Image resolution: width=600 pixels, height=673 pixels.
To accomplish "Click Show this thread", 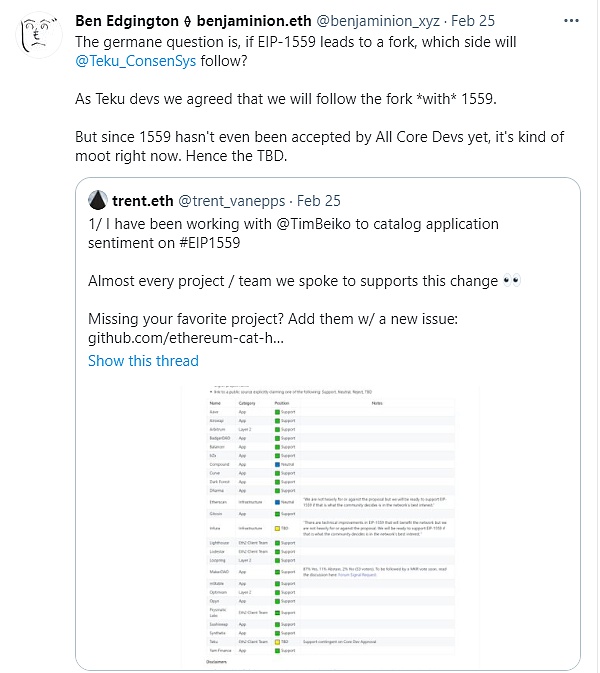I will point(143,361).
